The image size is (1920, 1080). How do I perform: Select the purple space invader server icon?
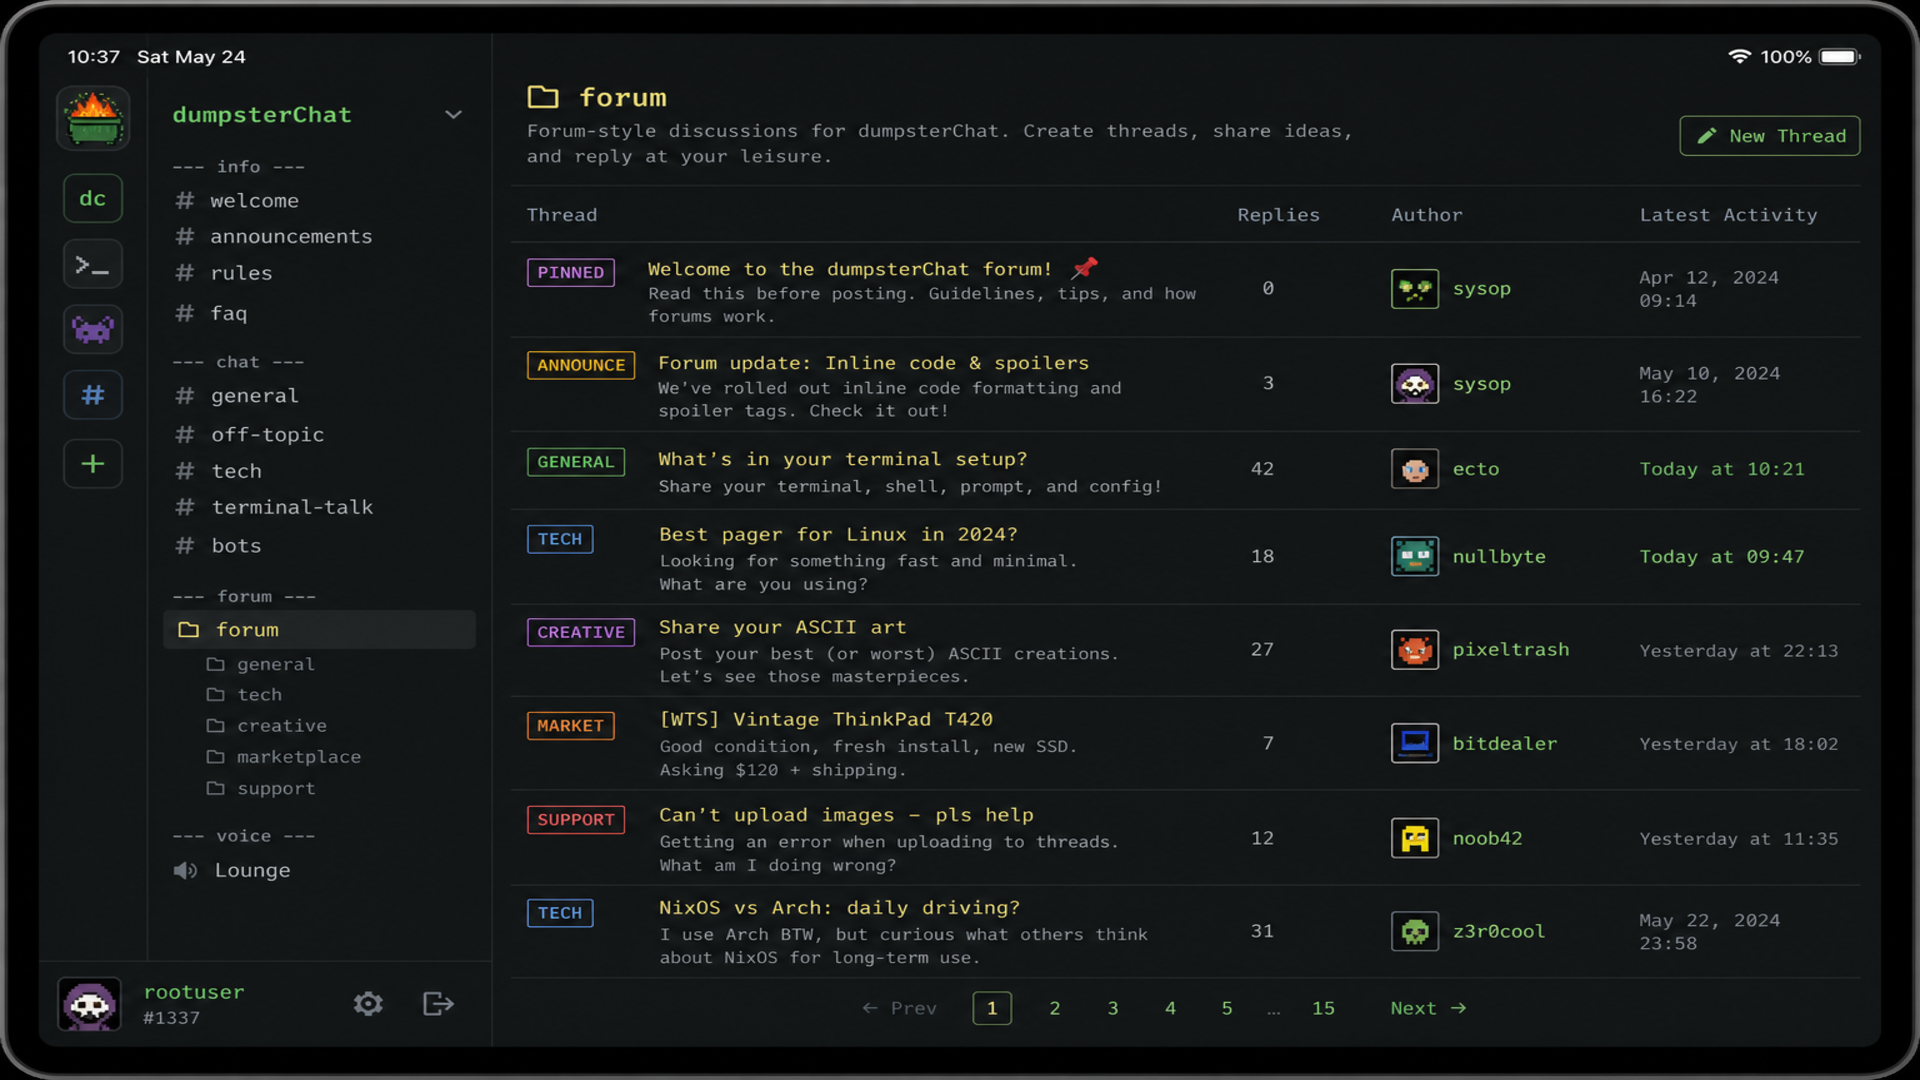coord(93,330)
